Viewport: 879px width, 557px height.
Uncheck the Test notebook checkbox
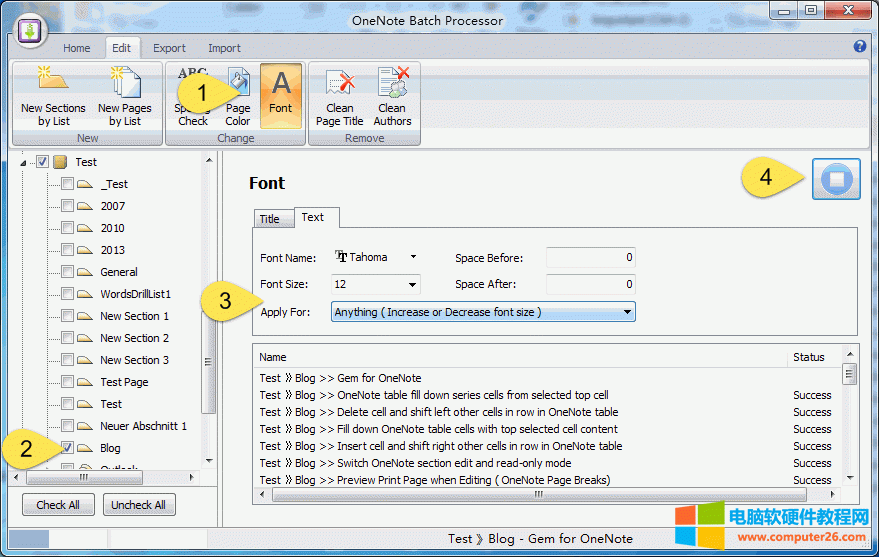(x=43, y=162)
